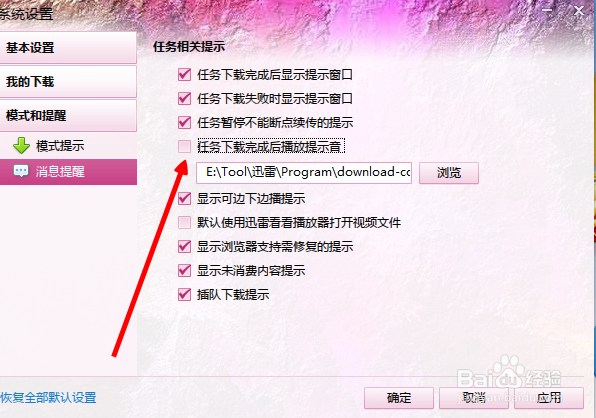Minimize the settings window
Viewport: 596px width, 418px height.
click(547, 10)
